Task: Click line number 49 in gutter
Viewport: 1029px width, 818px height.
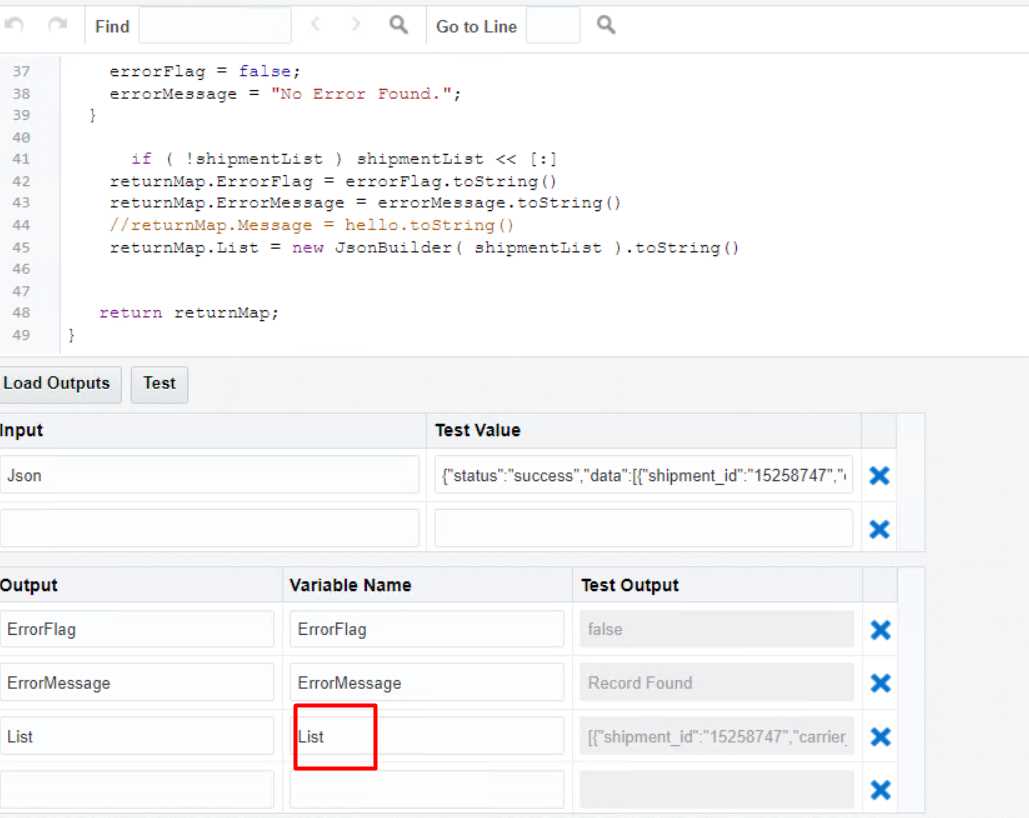Action: click(21, 335)
